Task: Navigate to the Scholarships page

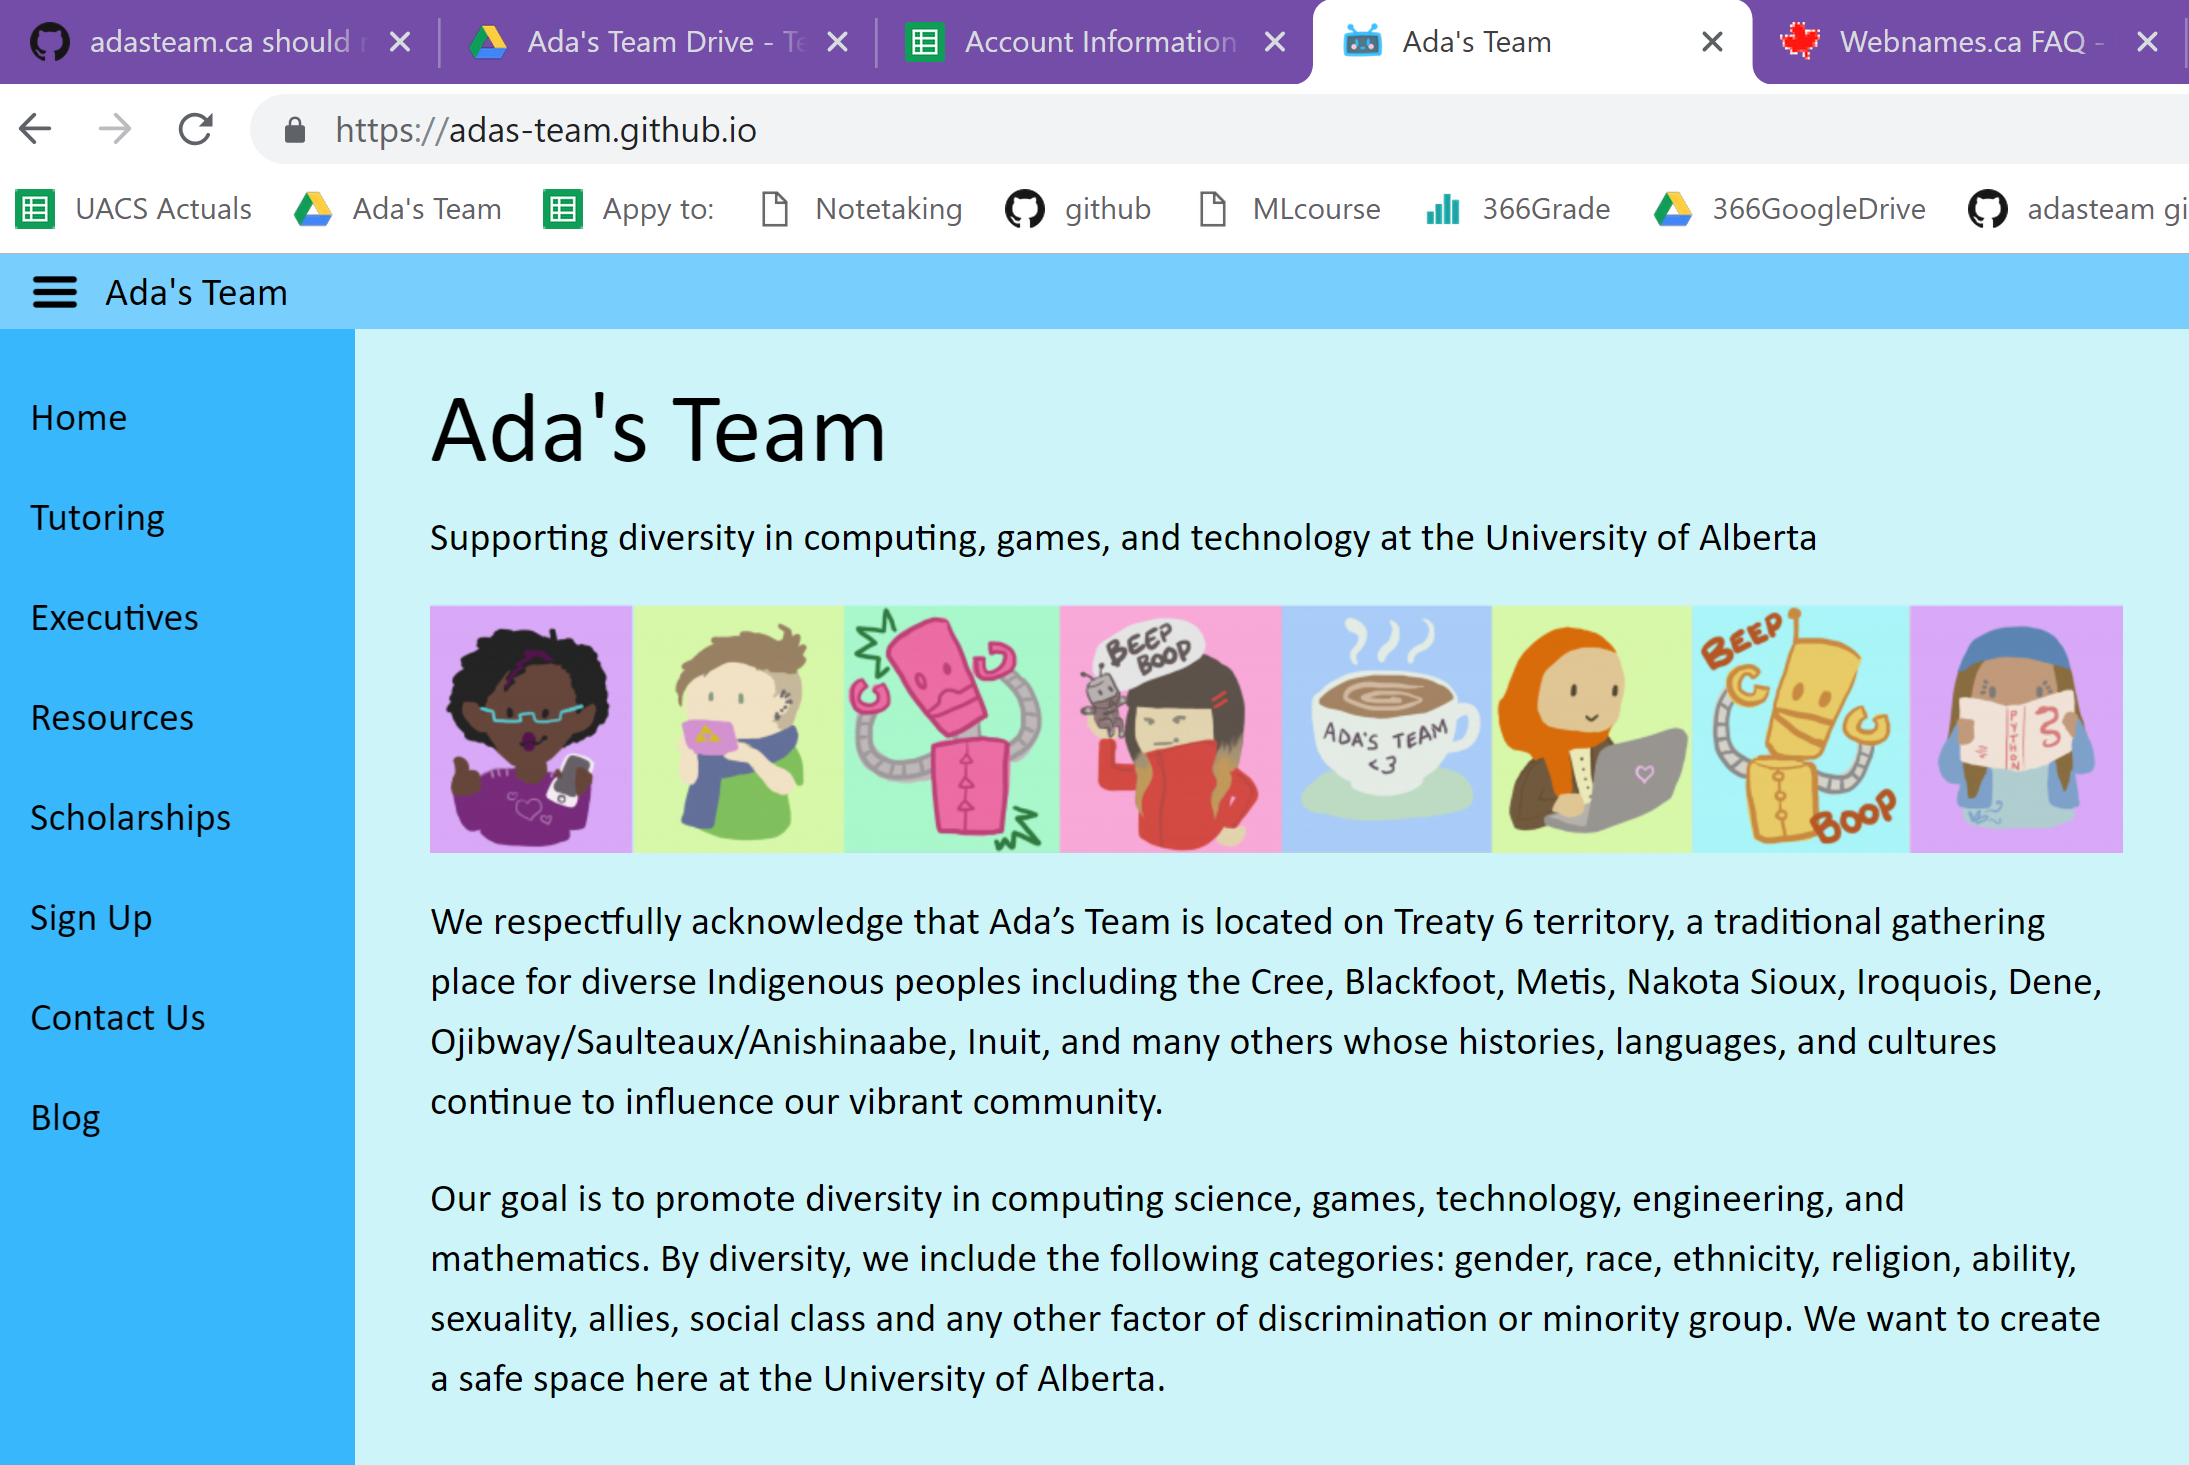Action: pos(130,817)
